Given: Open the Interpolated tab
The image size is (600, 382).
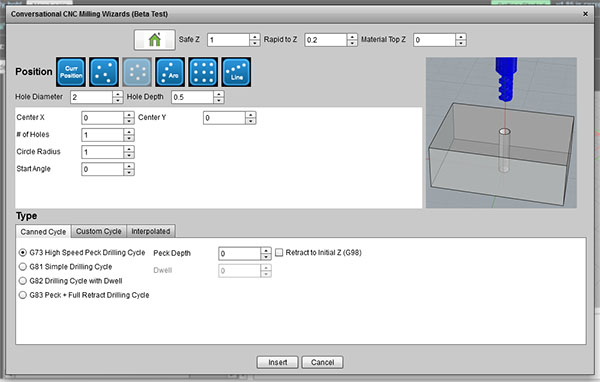Looking at the screenshot, I should [x=151, y=231].
